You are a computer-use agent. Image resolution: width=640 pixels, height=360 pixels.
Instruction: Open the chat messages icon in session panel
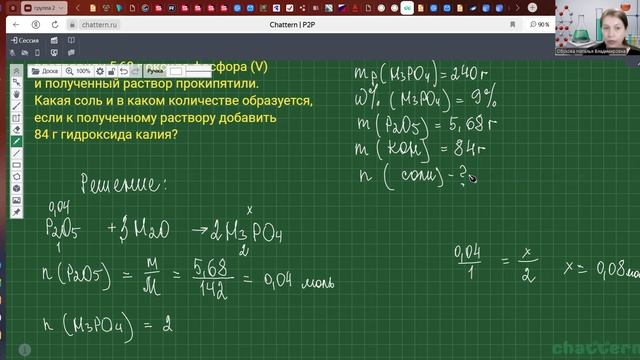coord(71,53)
